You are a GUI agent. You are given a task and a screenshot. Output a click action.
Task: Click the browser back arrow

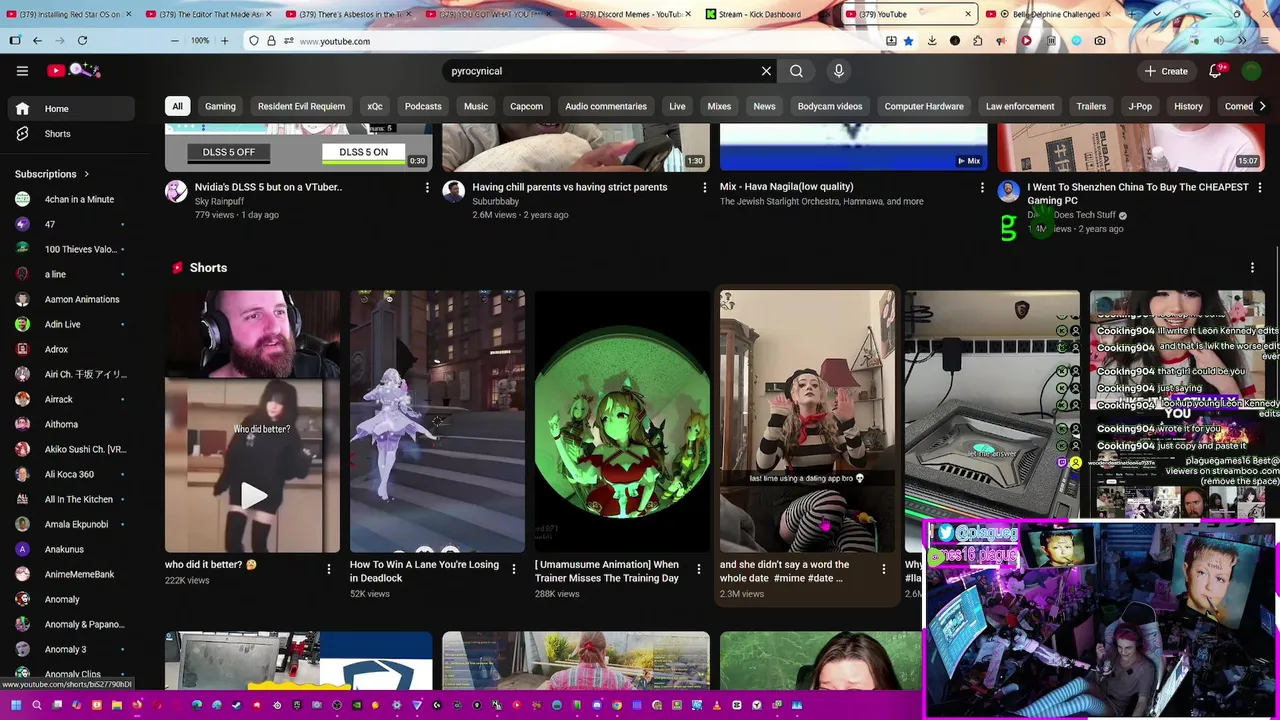[x=37, y=41]
